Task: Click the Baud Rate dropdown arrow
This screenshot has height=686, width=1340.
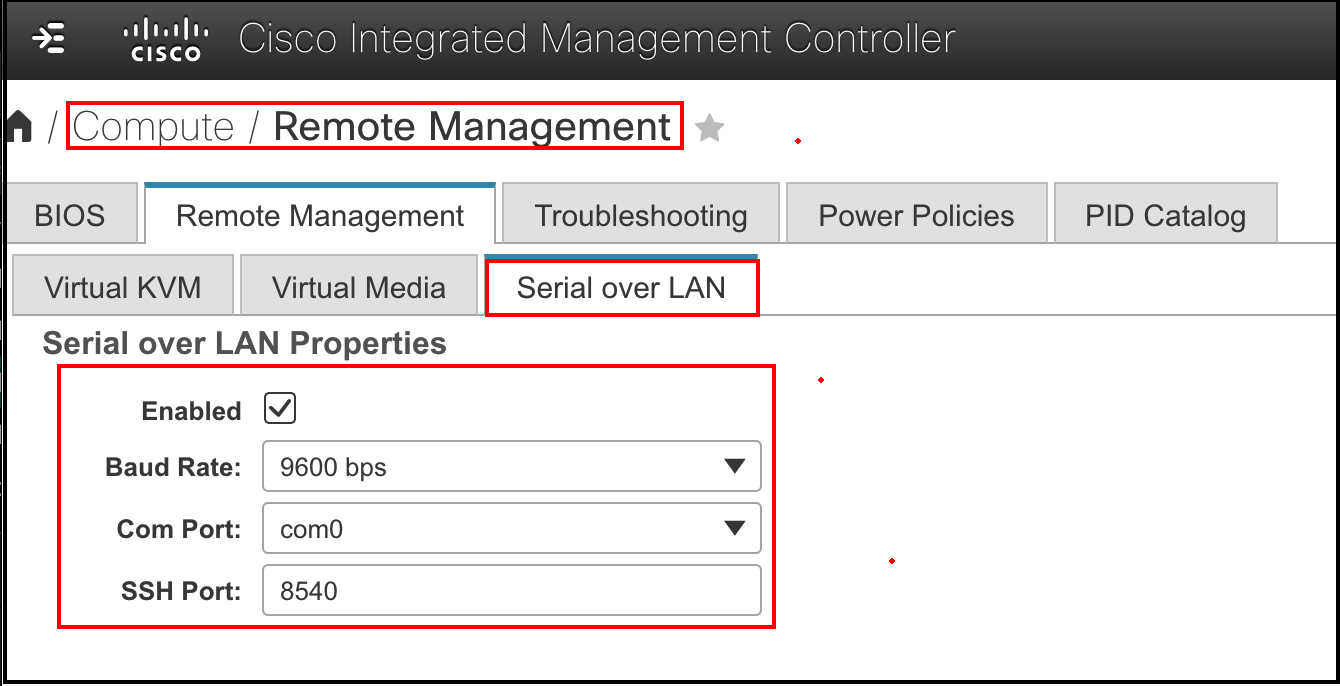Action: [737, 466]
